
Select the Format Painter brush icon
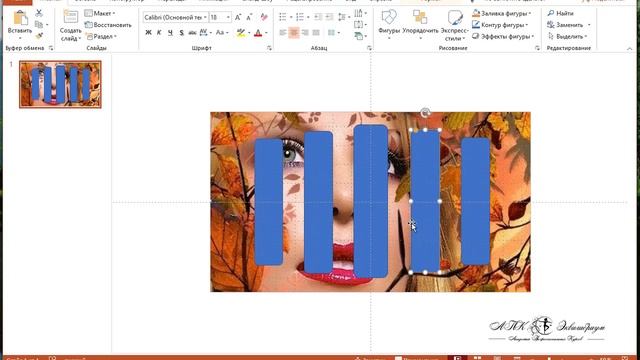pos(39,36)
